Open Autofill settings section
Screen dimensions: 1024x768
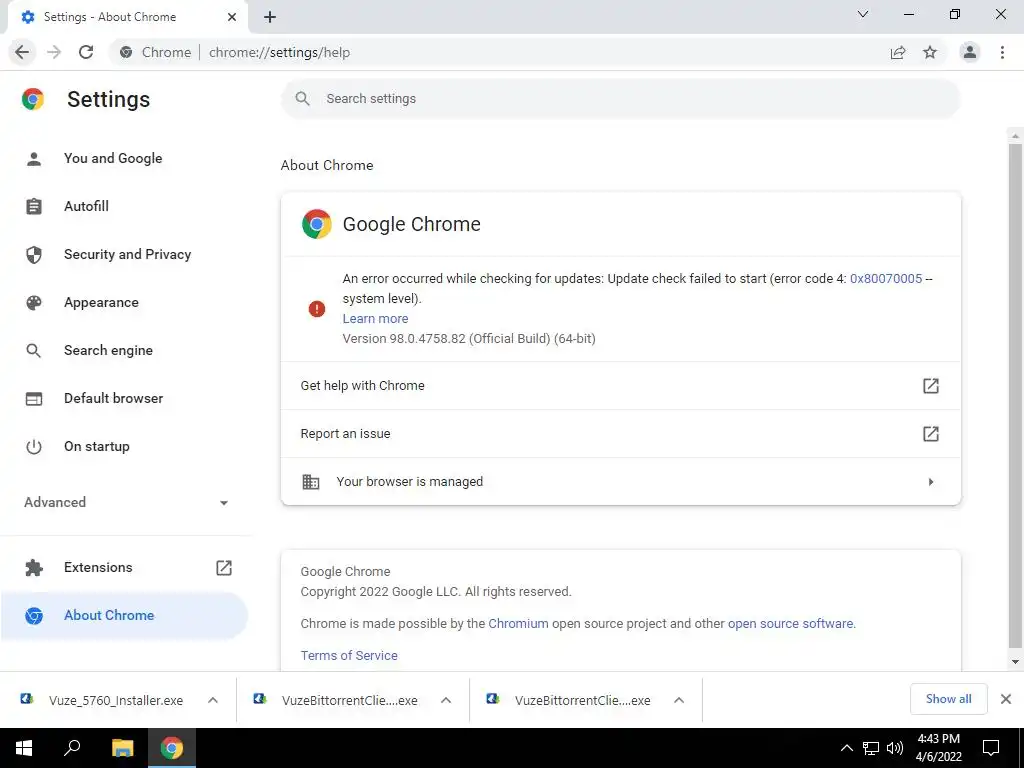pos(86,206)
